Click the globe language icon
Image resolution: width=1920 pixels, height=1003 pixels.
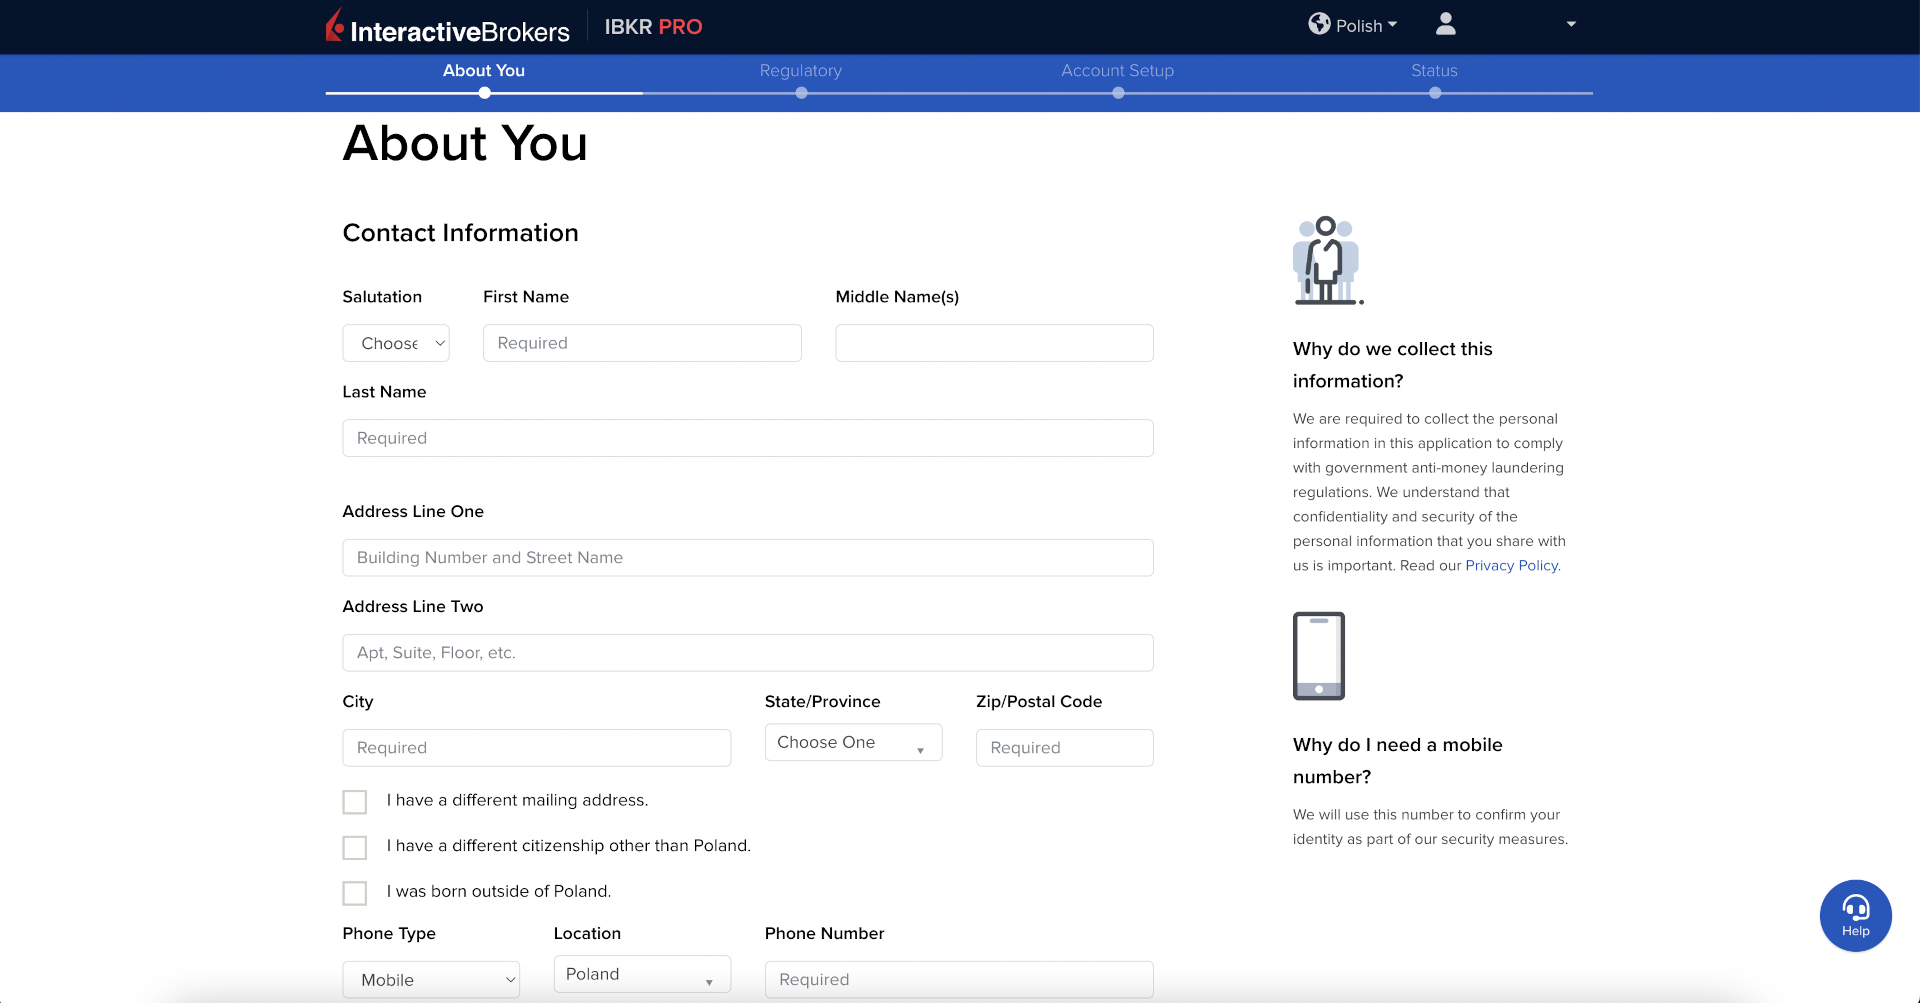click(1319, 24)
